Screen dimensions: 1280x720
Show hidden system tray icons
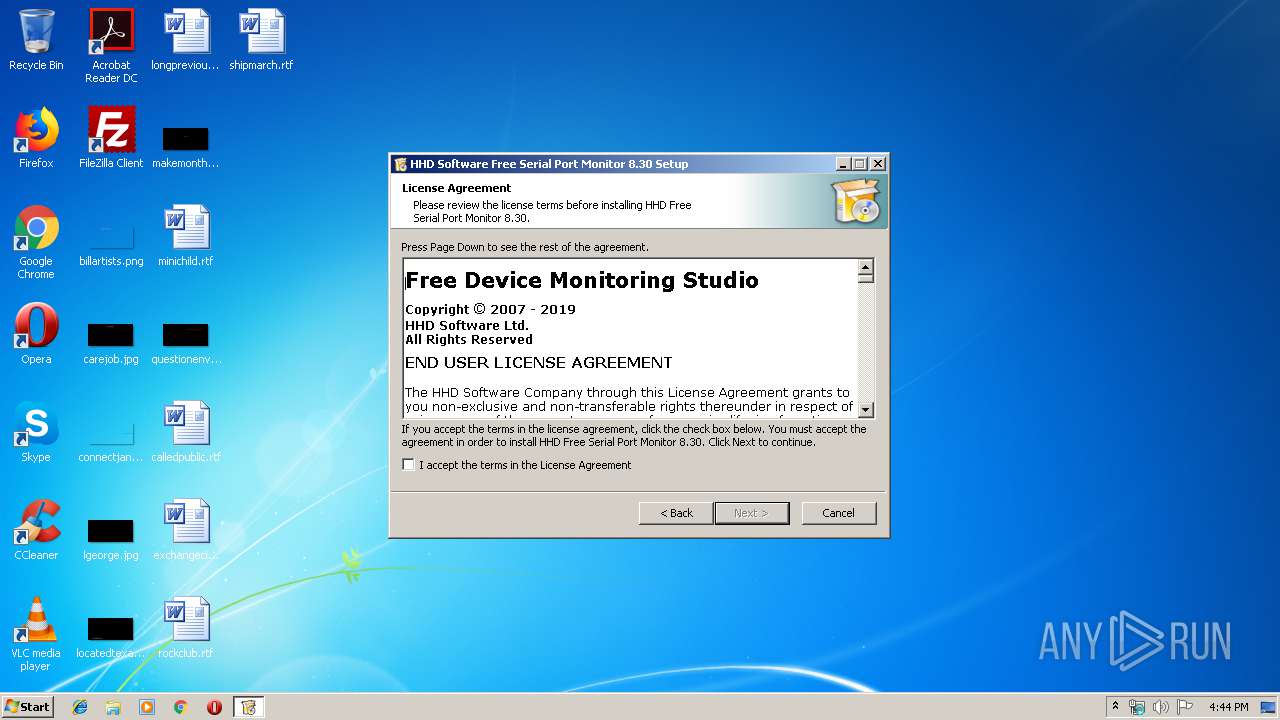1115,706
